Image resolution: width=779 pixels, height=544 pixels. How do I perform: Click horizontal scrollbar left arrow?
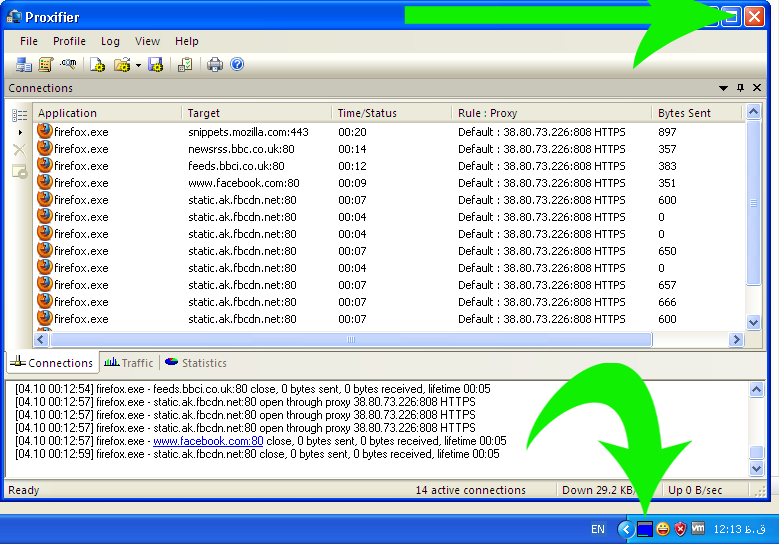[x=41, y=339]
